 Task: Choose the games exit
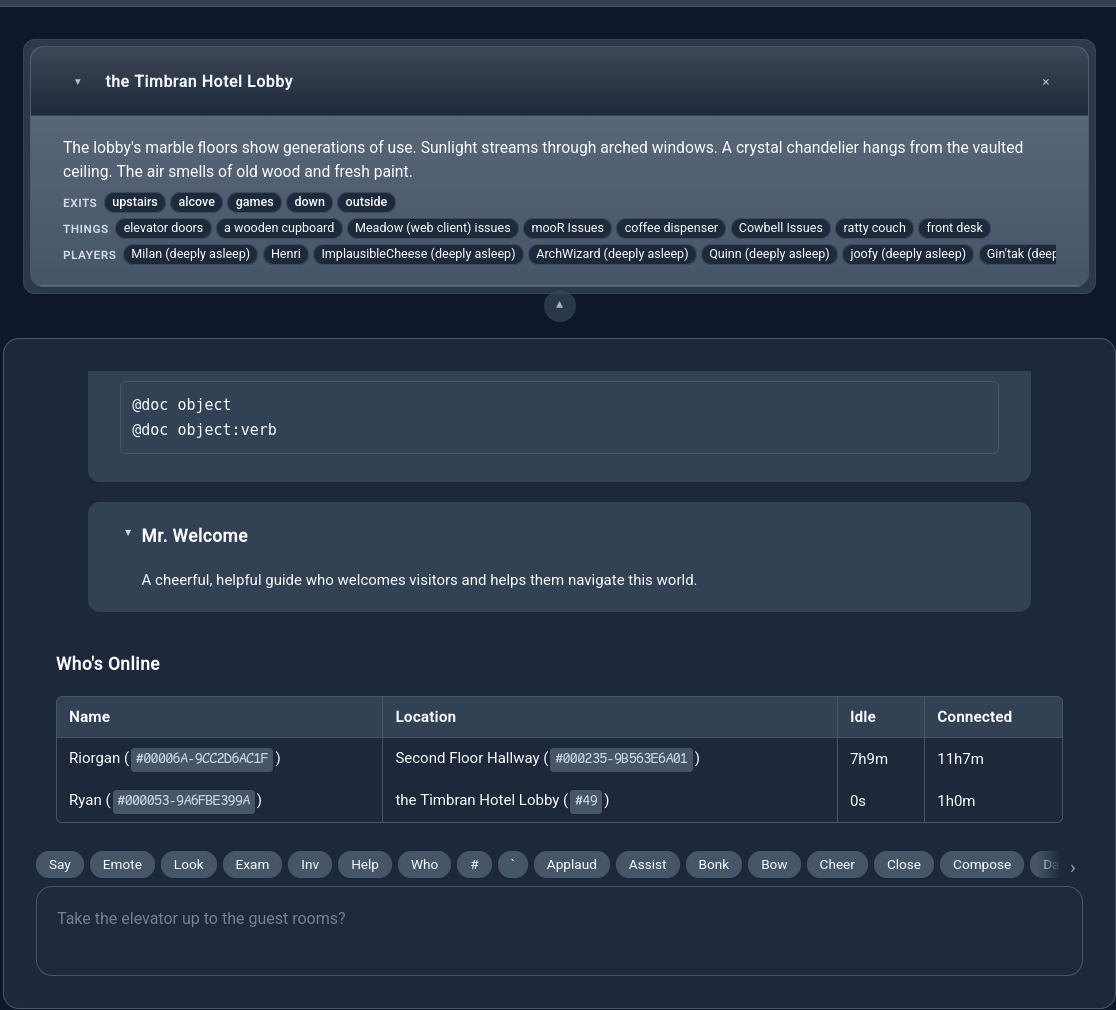click(254, 202)
